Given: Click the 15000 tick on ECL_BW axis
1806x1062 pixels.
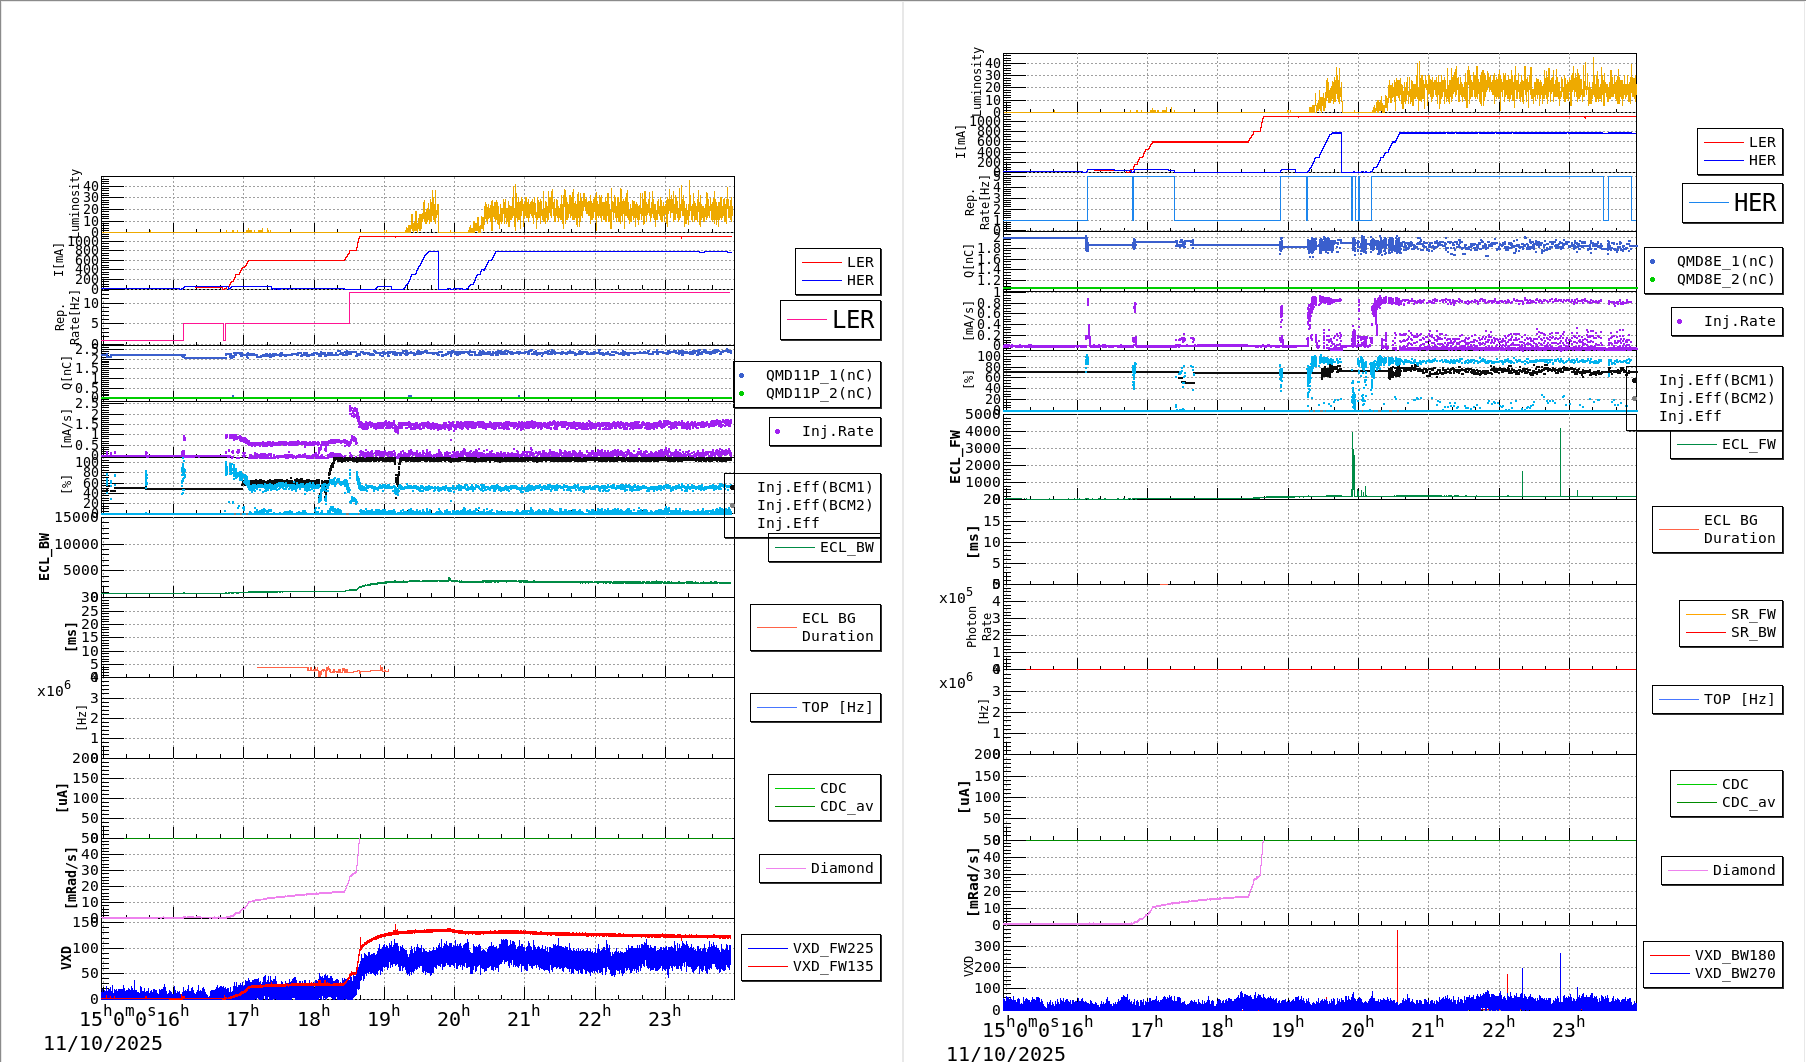Looking at the screenshot, I should click(76, 517).
